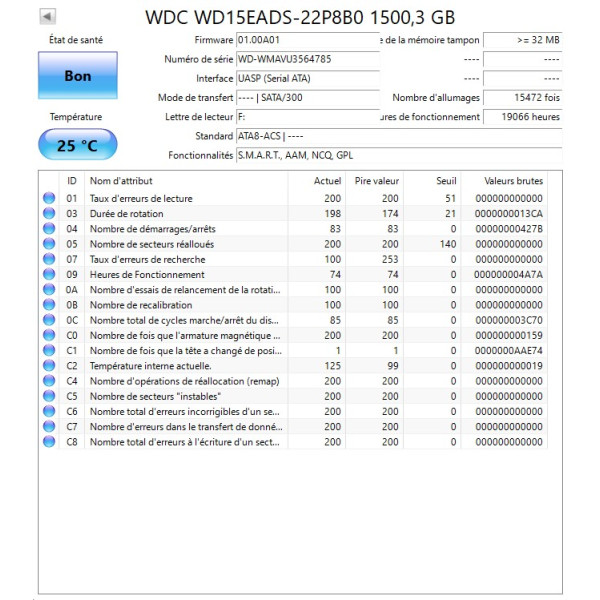
Task: Click the Actuel column header
Action: 317,181
